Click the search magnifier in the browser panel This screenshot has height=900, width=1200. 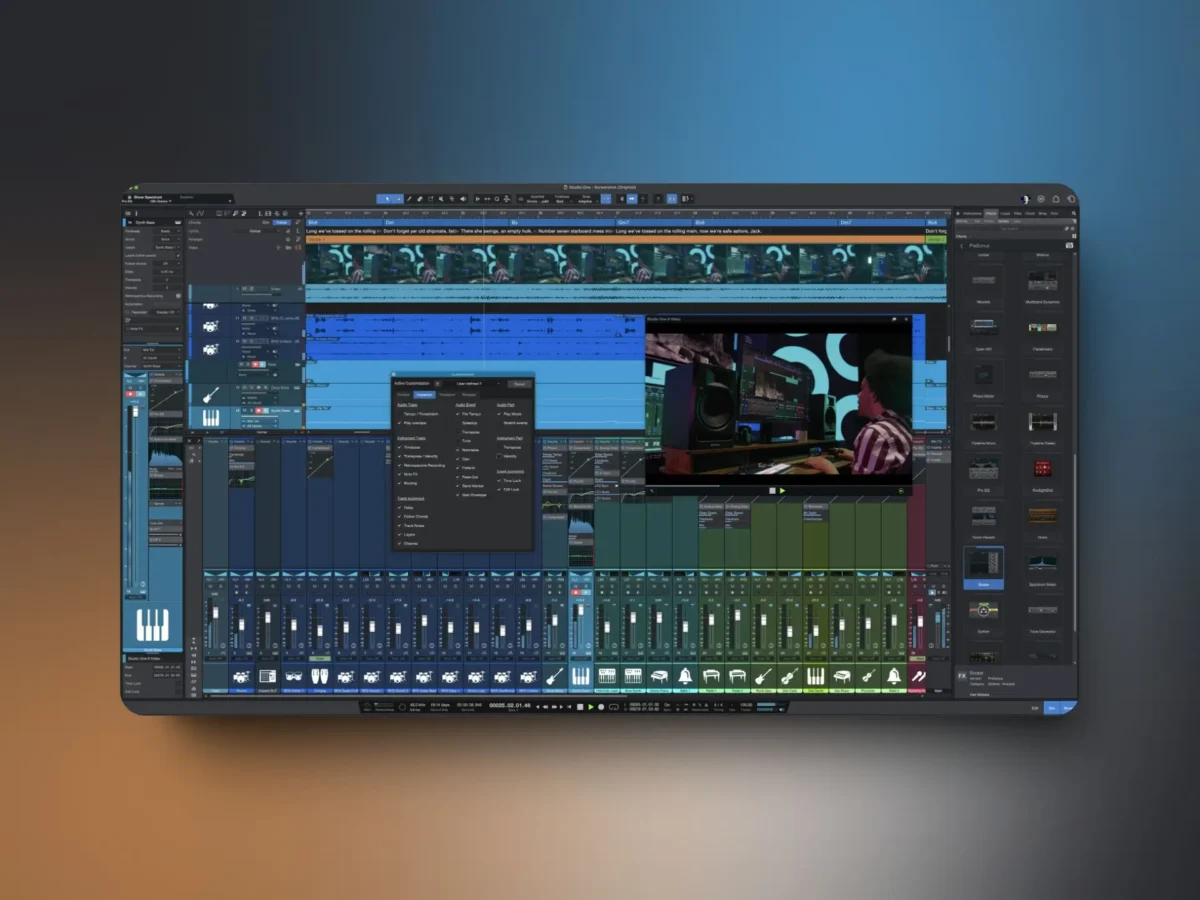coord(1074,213)
